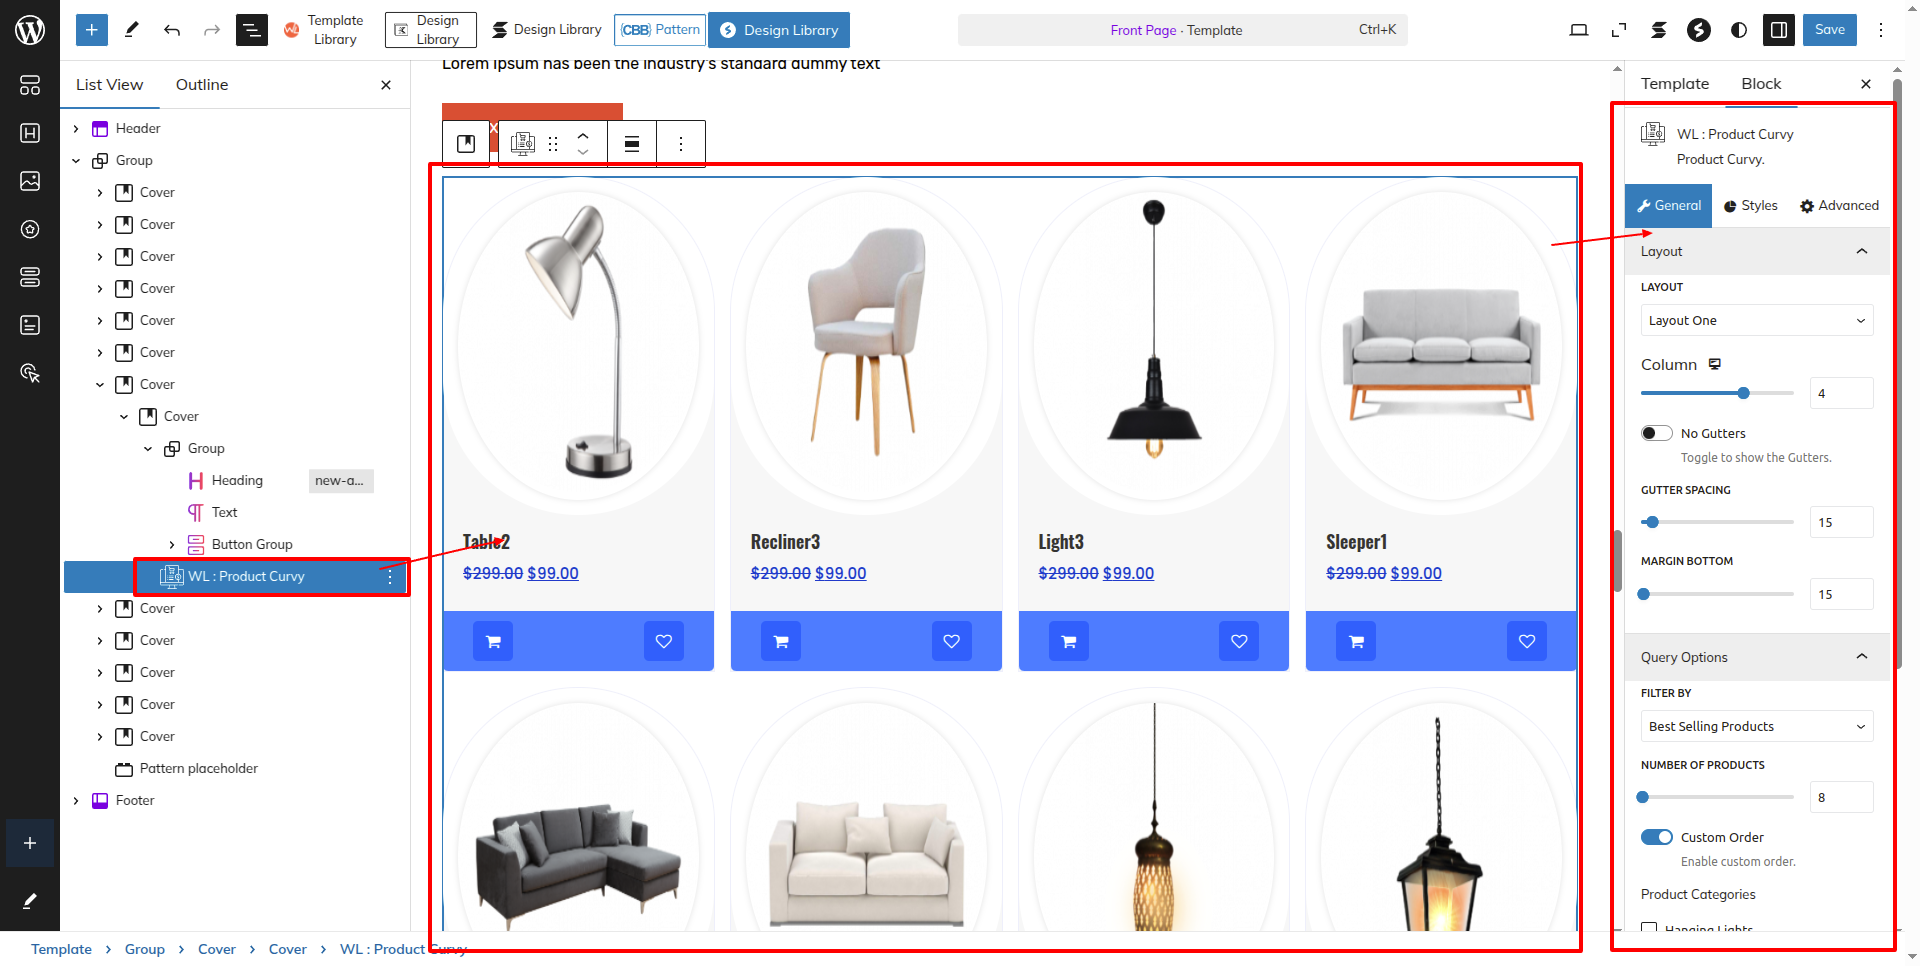Open options for WL : Product Curvy row
1920x966 pixels.
[390, 577]
